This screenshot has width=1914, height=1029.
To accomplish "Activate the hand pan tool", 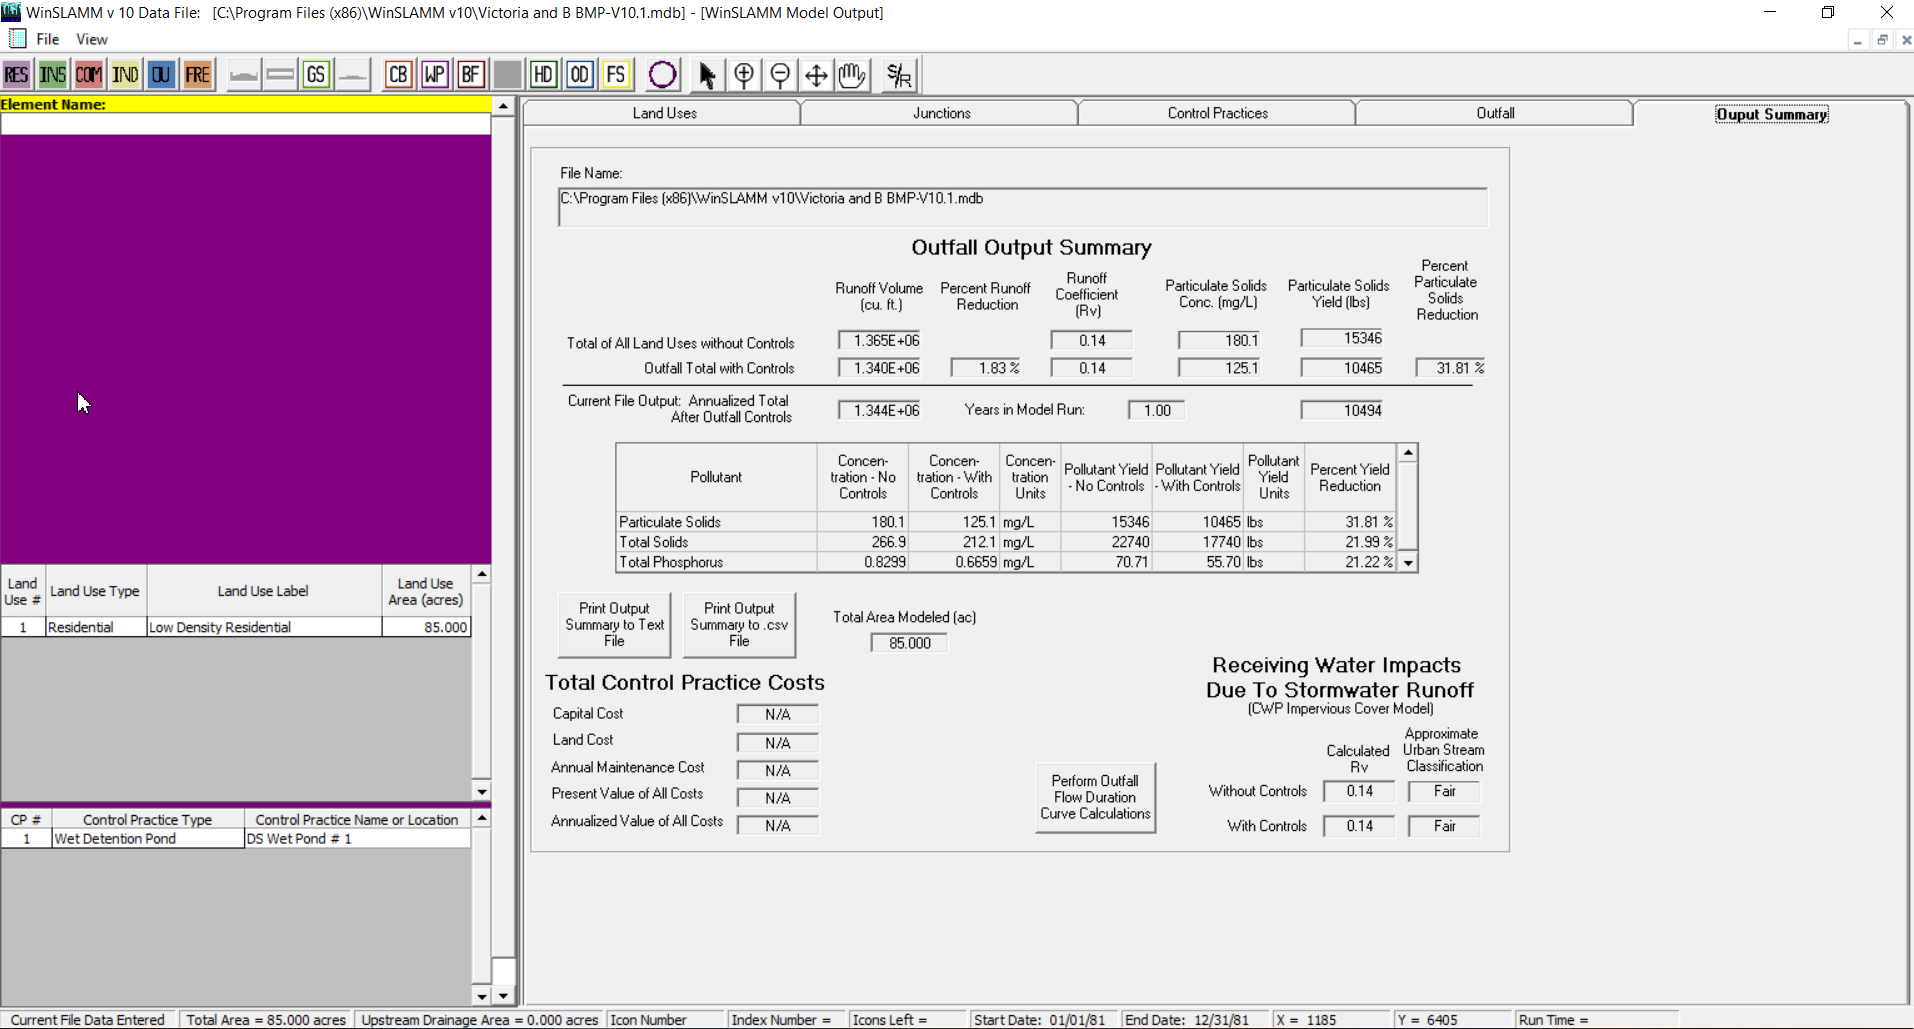I will pos(851,74).
